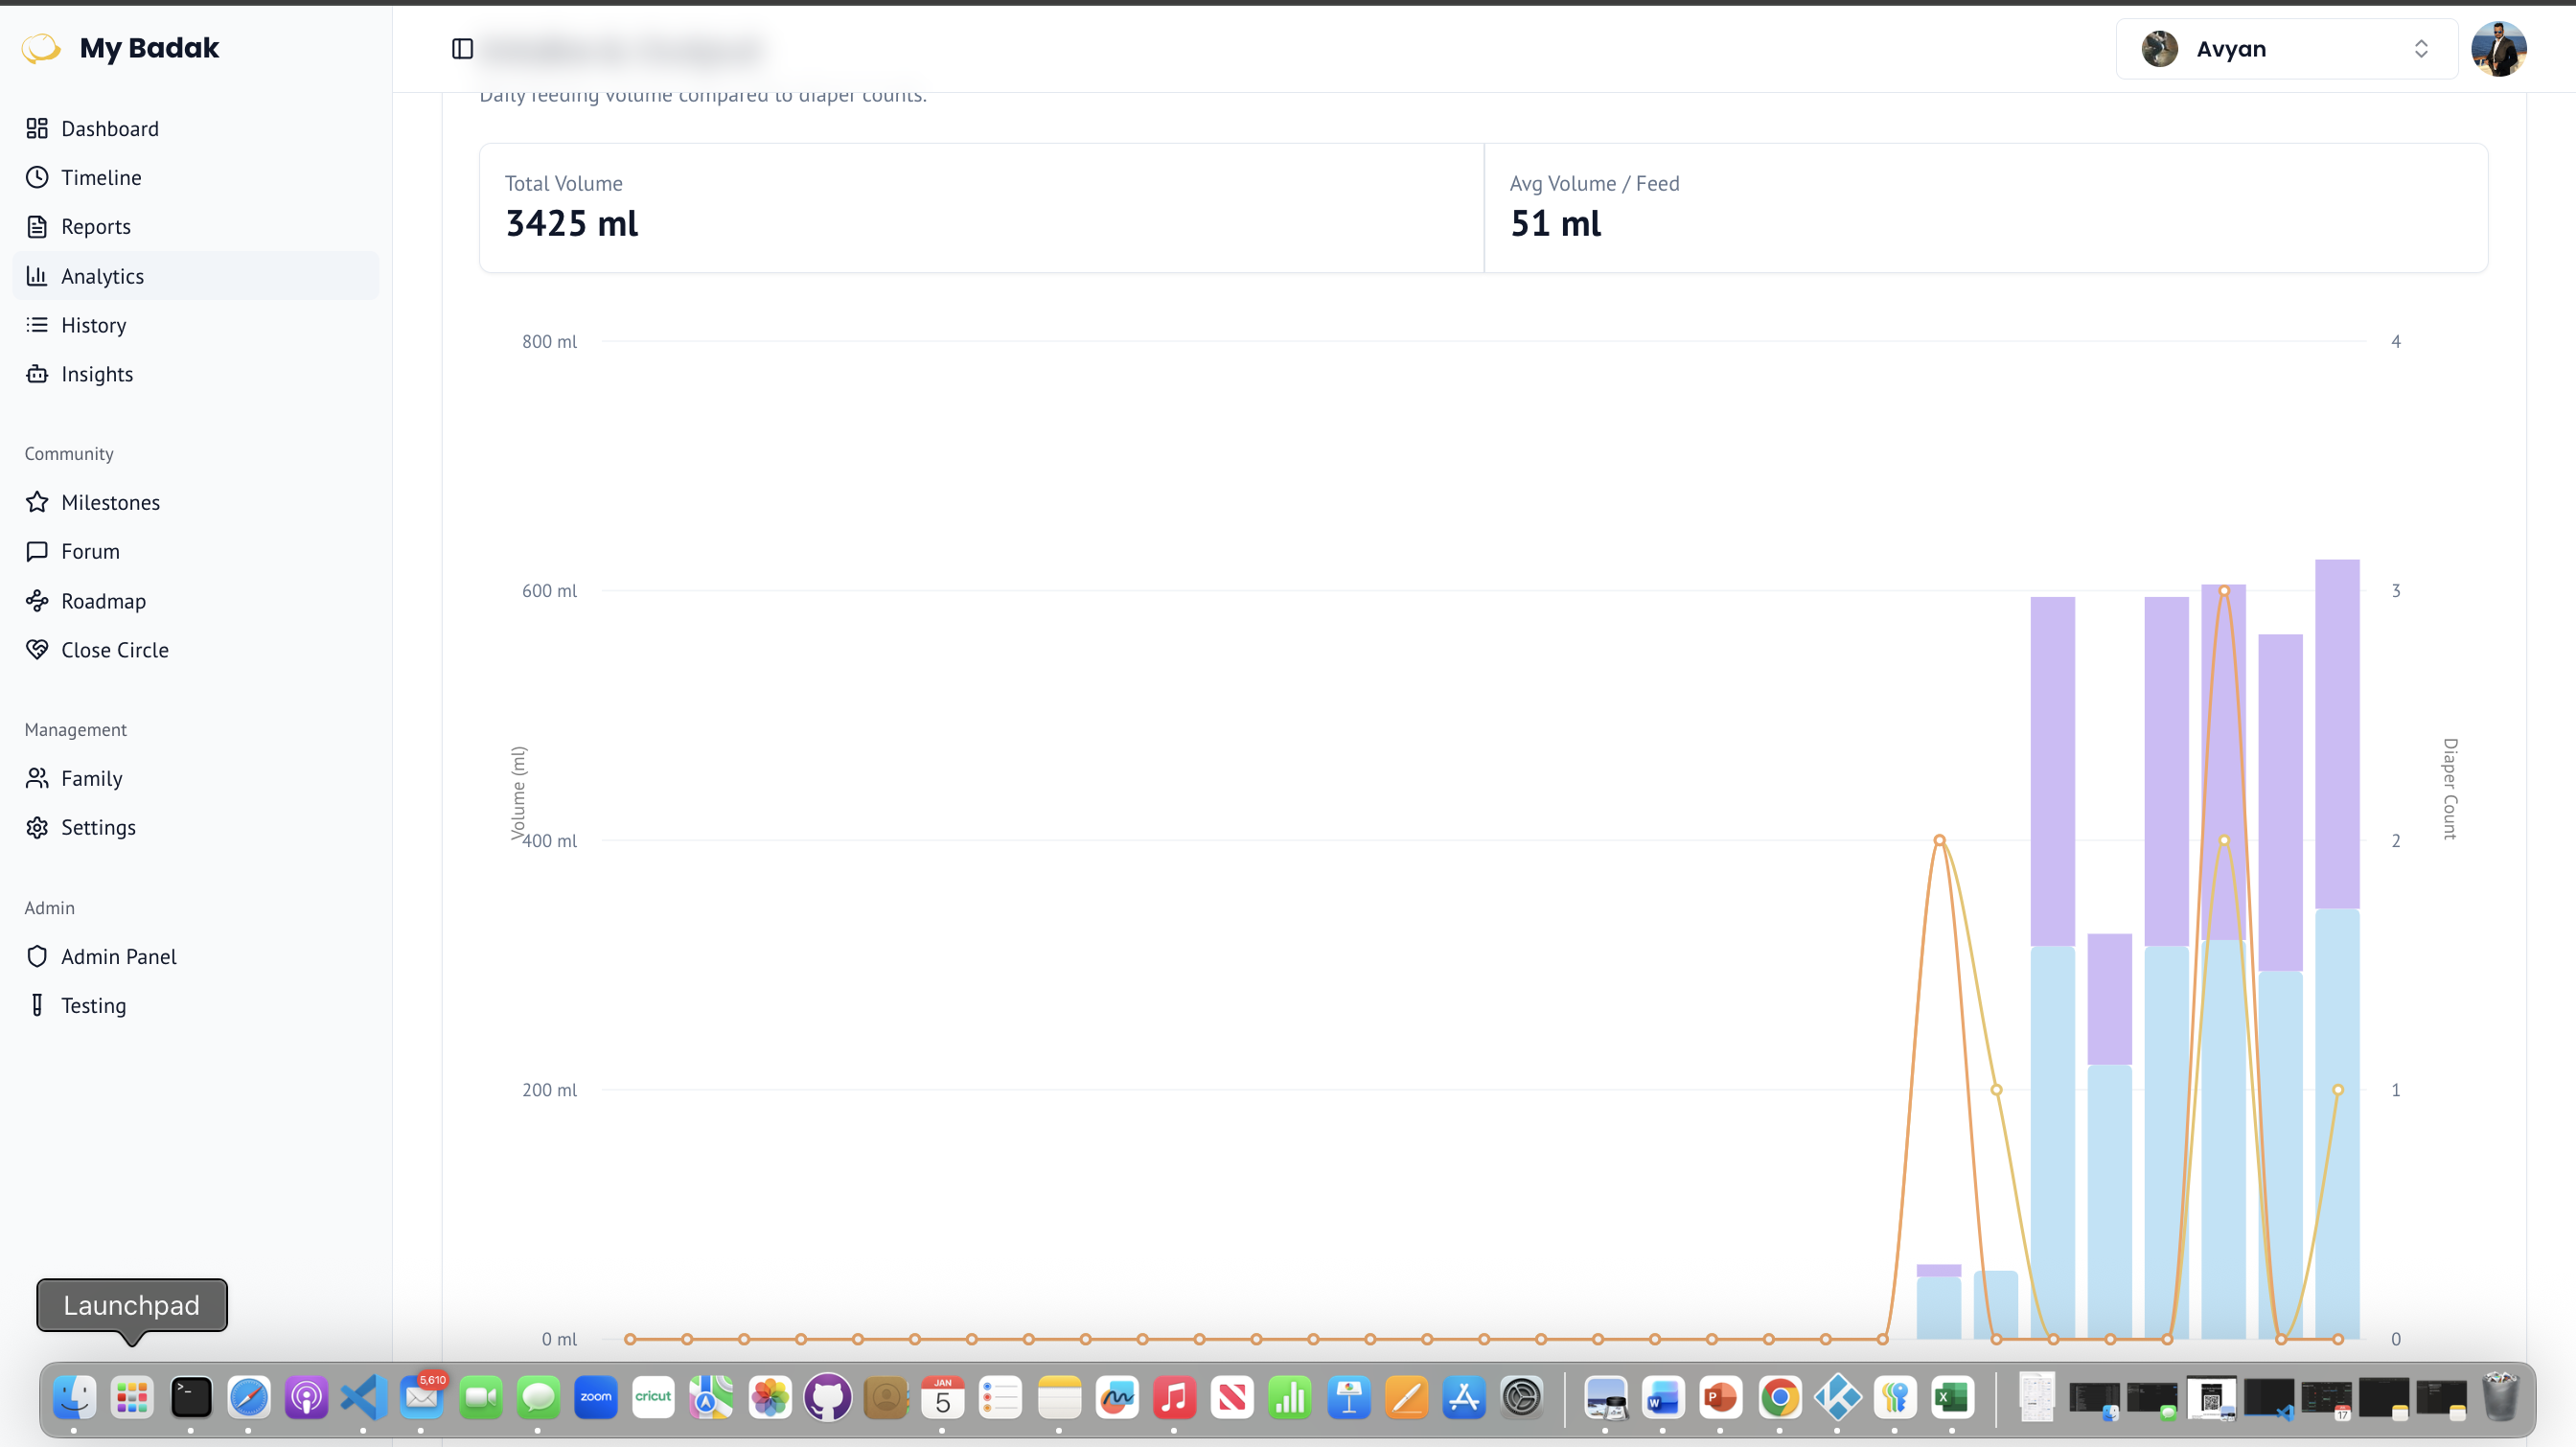2576x1447 pixels.
Task: Open the Avyan child selector dropdown
Action: click(x=2285, y=48)
